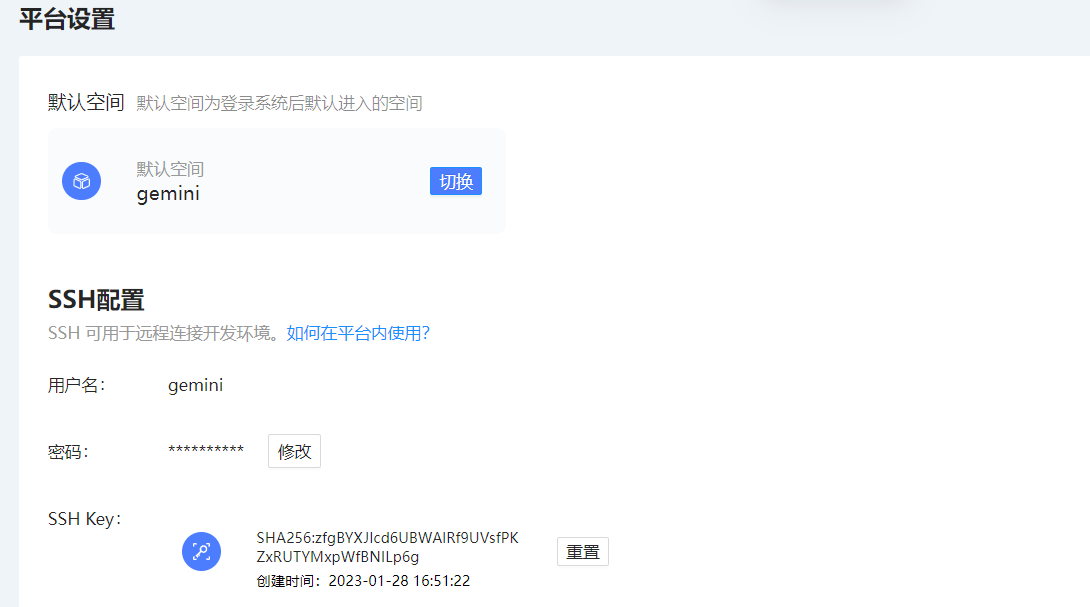
Task: Click the SSH配置 section heading
Action: [x=96, y=300]
